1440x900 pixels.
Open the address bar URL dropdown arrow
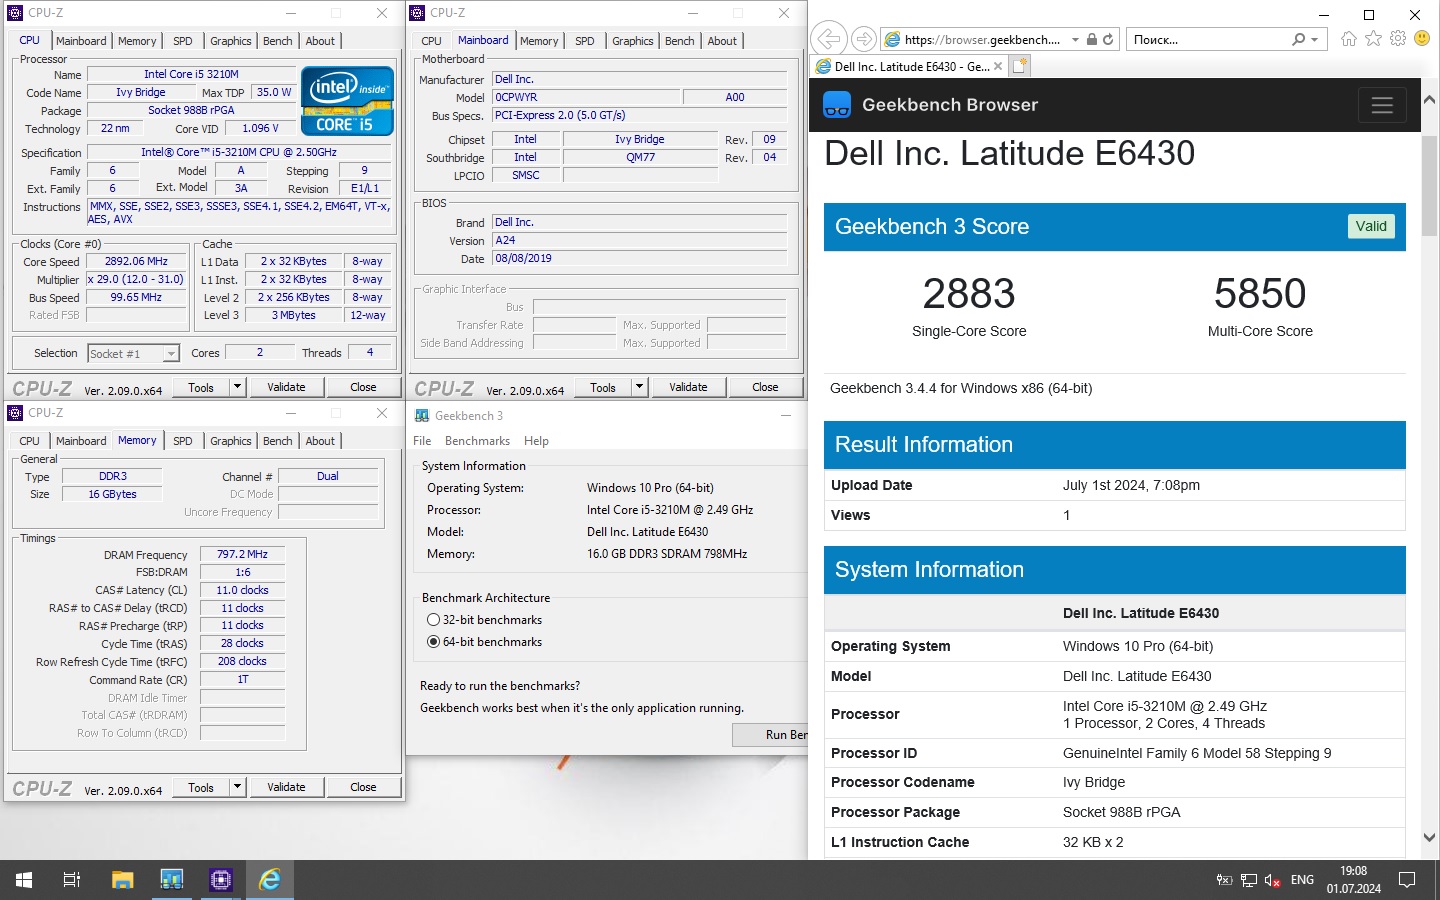(1075, 40)
